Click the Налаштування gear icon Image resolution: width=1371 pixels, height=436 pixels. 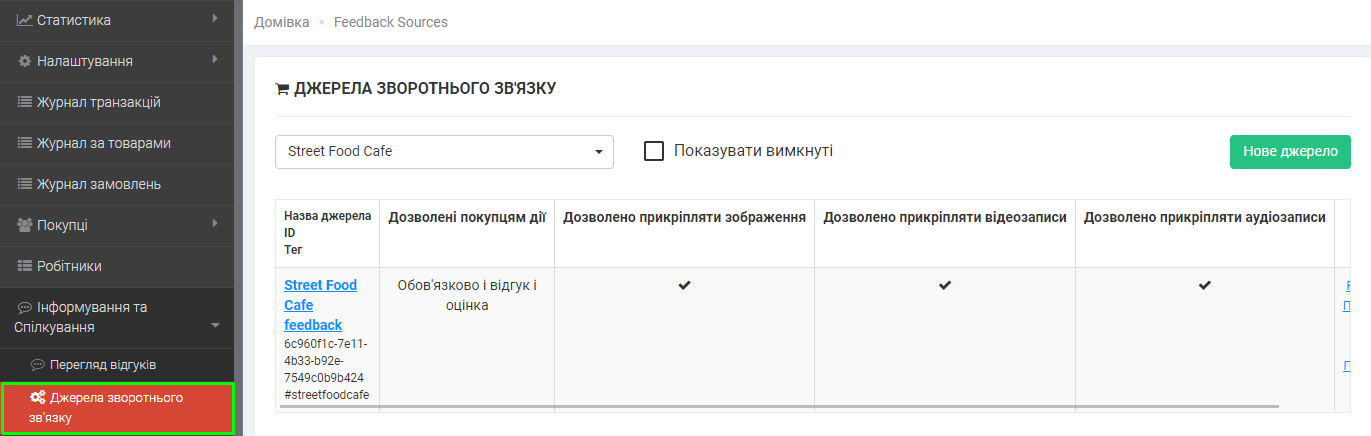(25, 61)
